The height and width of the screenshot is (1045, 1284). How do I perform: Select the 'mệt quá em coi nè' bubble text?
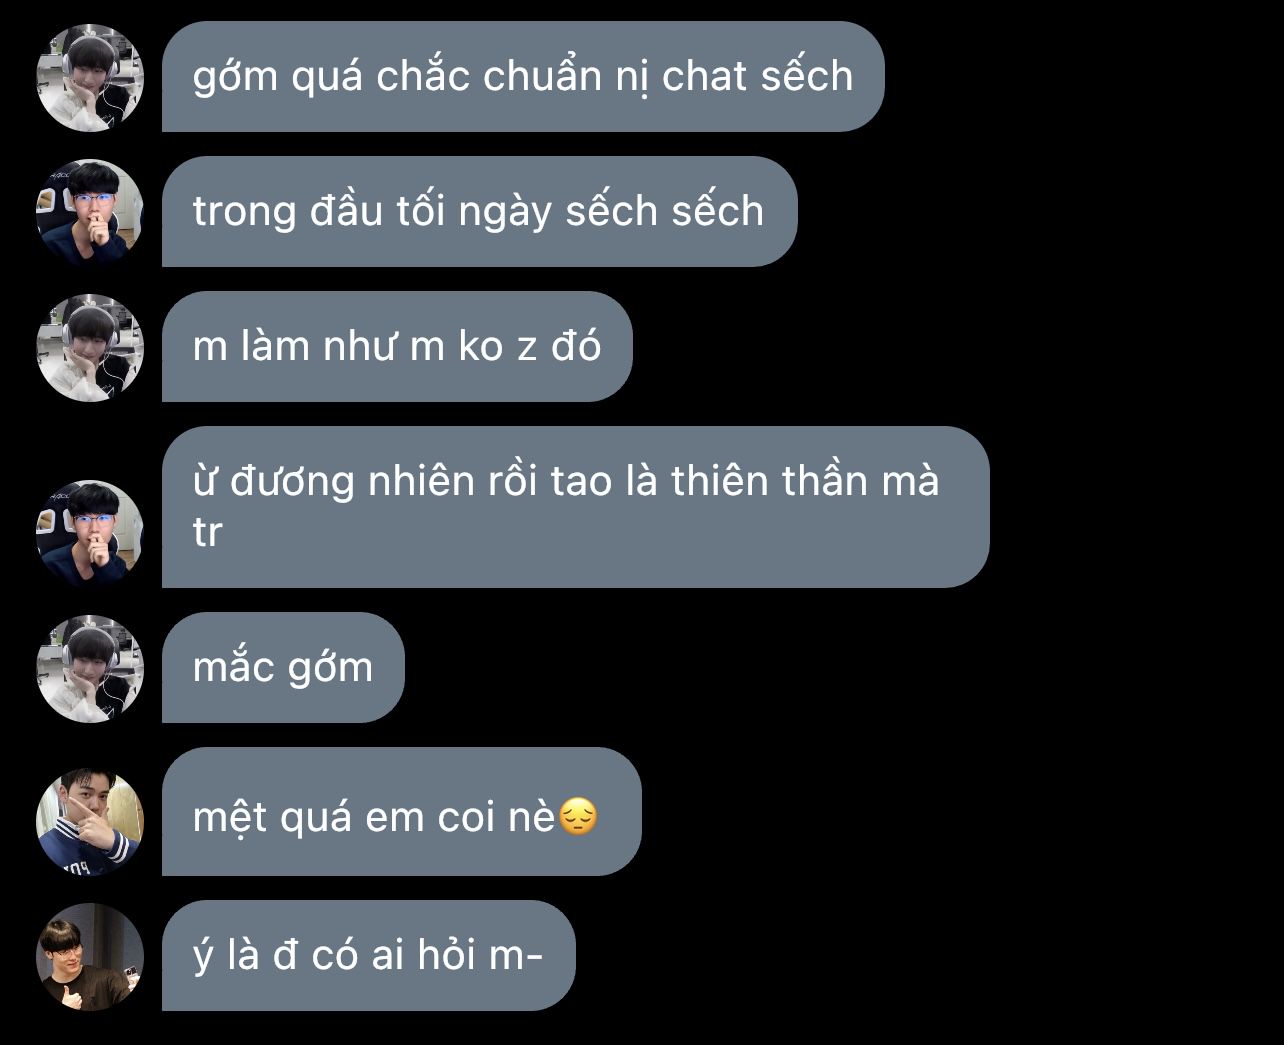(374, 818)
